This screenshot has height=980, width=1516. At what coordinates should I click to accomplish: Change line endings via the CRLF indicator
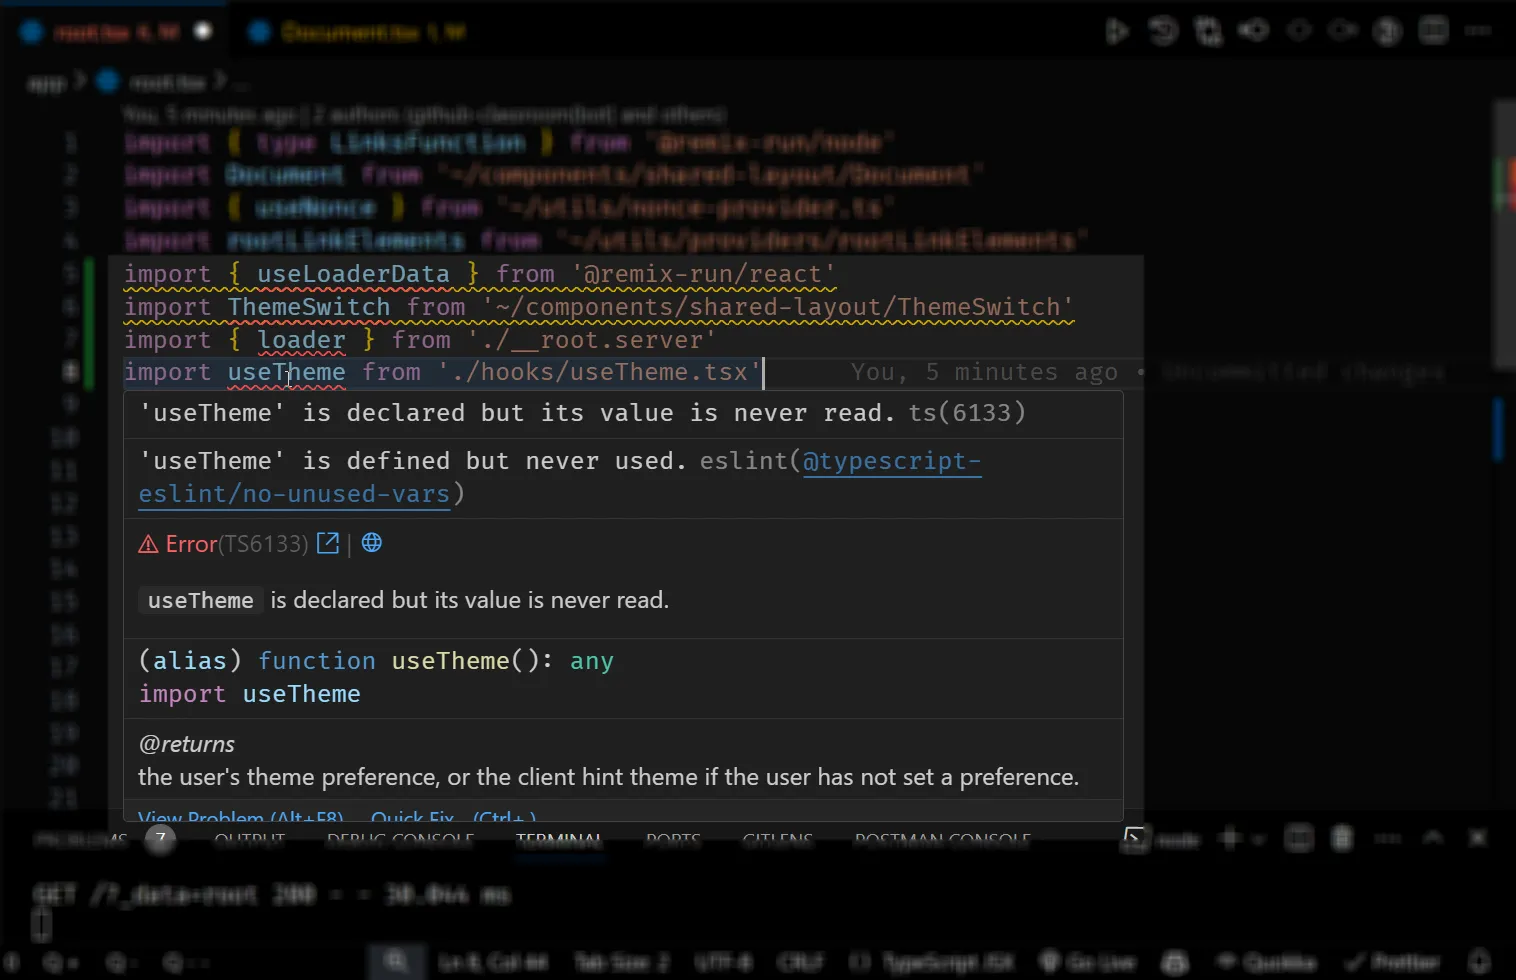click(800, 962)
